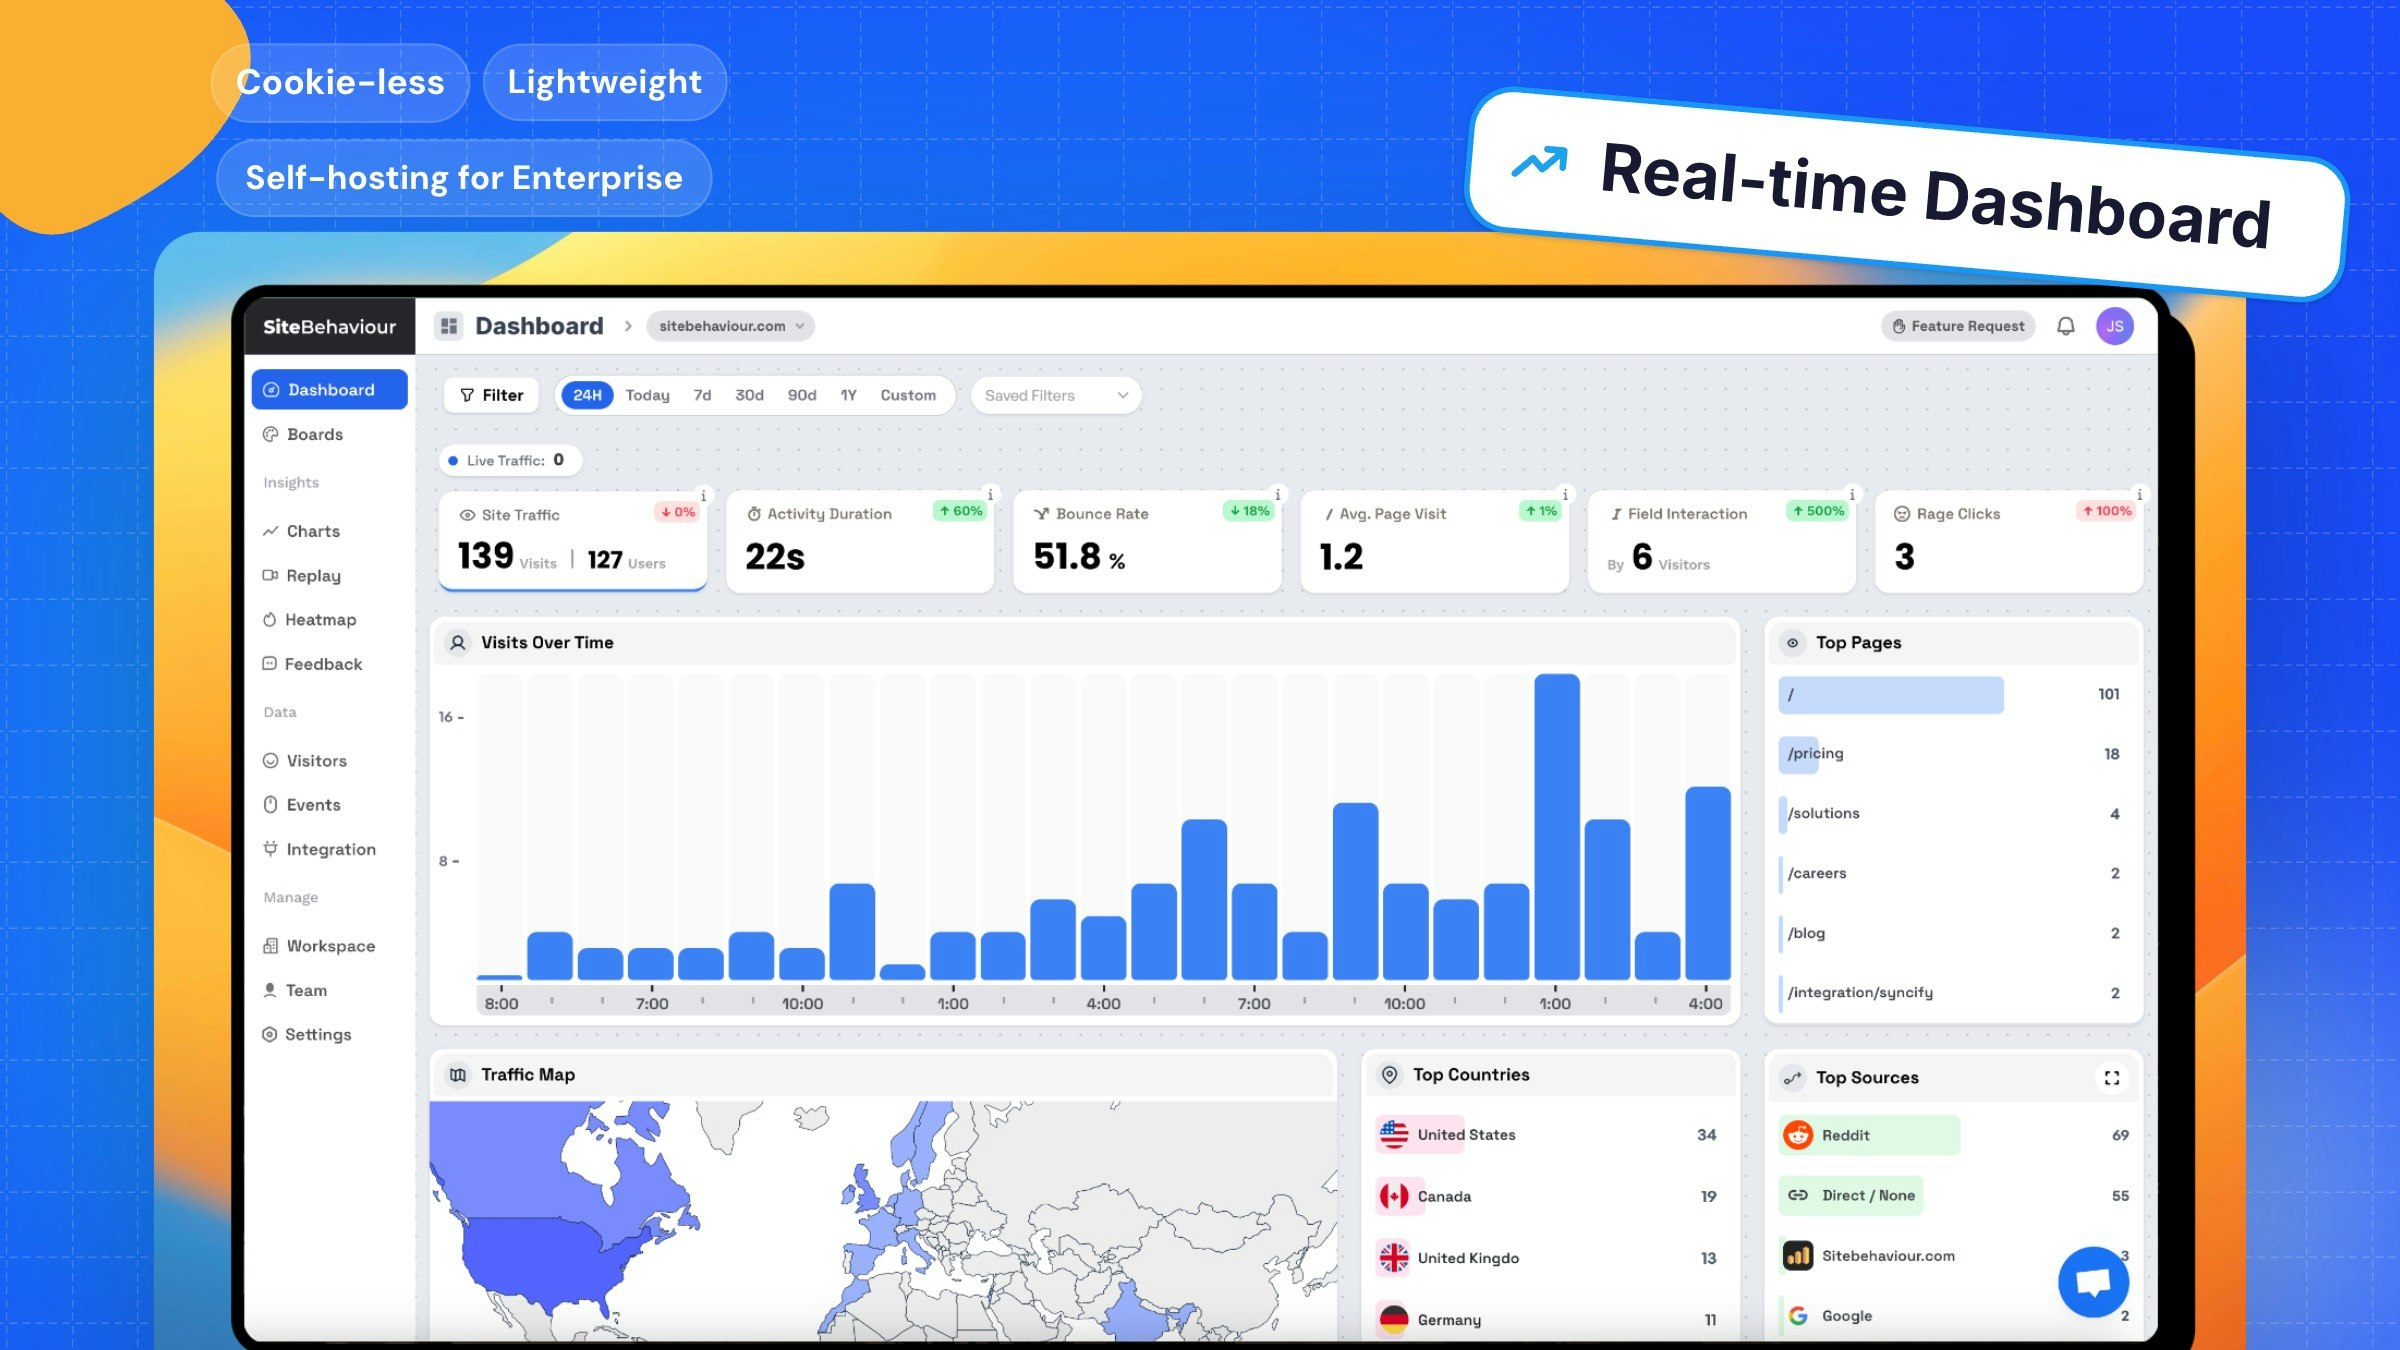Image resolution: width=2400 pixels, height=1350 pixels.
Task: Click the Top Pages eye icon
Action: 1793,643
